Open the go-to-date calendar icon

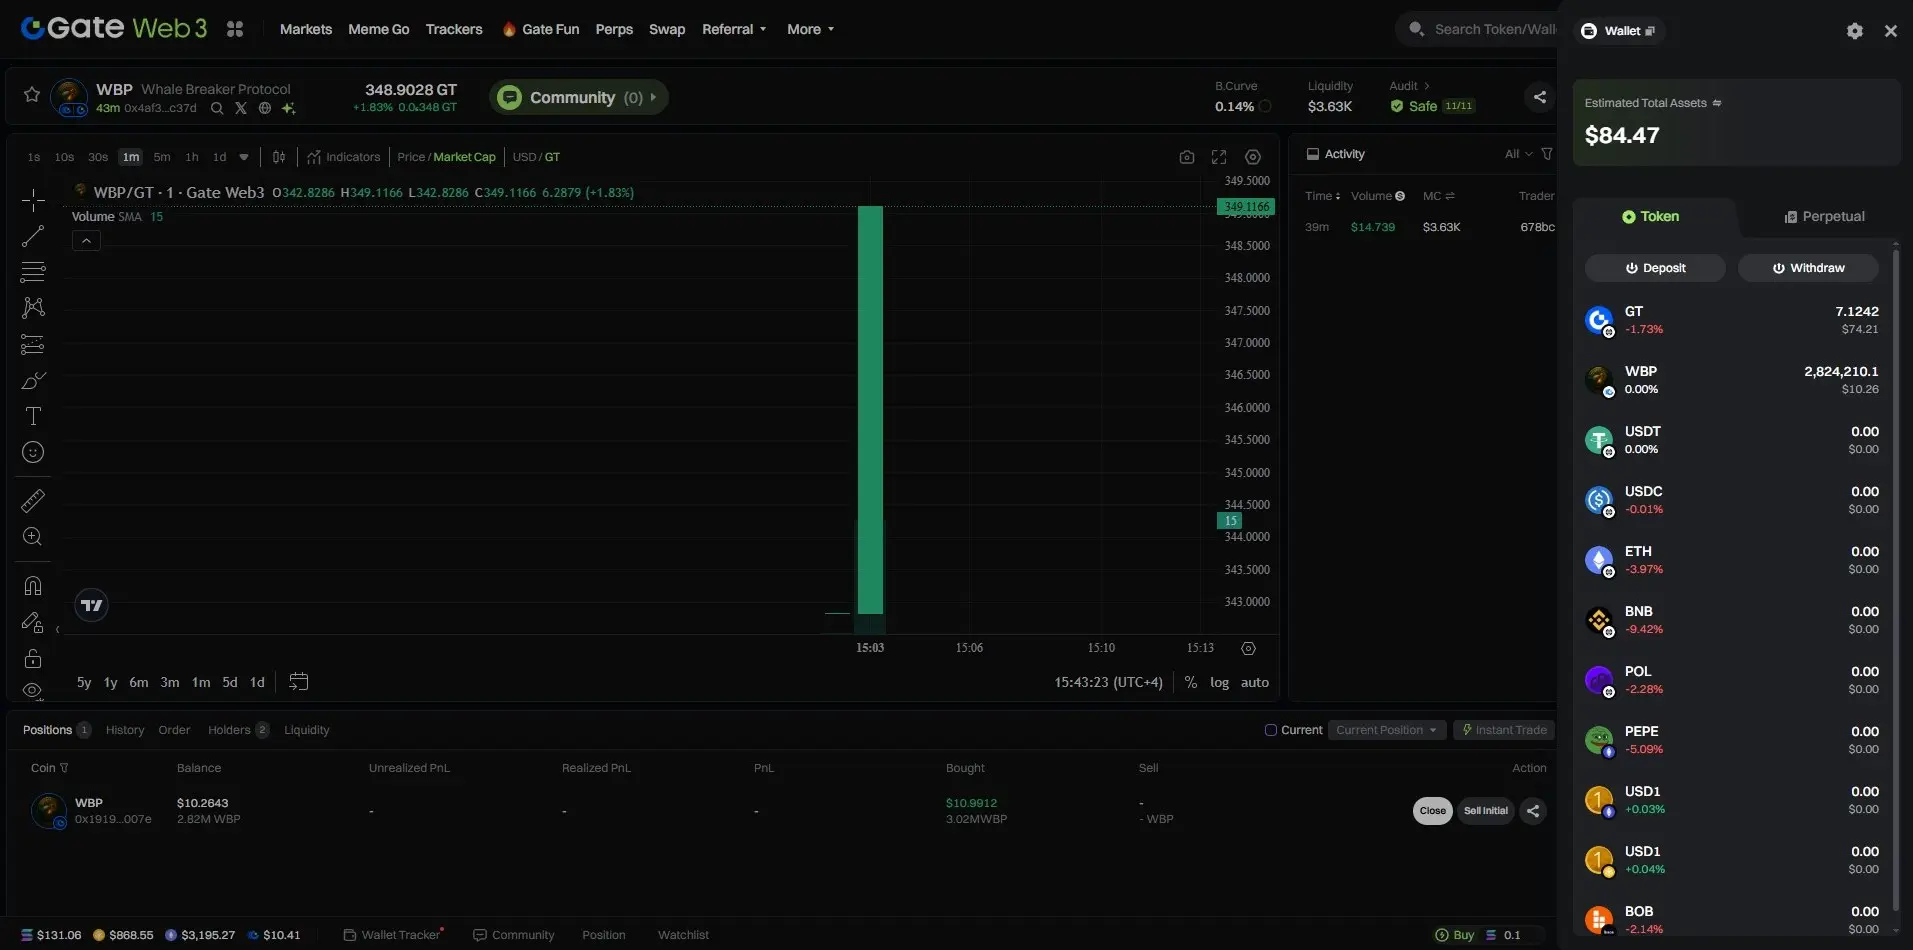click(298, 682)
